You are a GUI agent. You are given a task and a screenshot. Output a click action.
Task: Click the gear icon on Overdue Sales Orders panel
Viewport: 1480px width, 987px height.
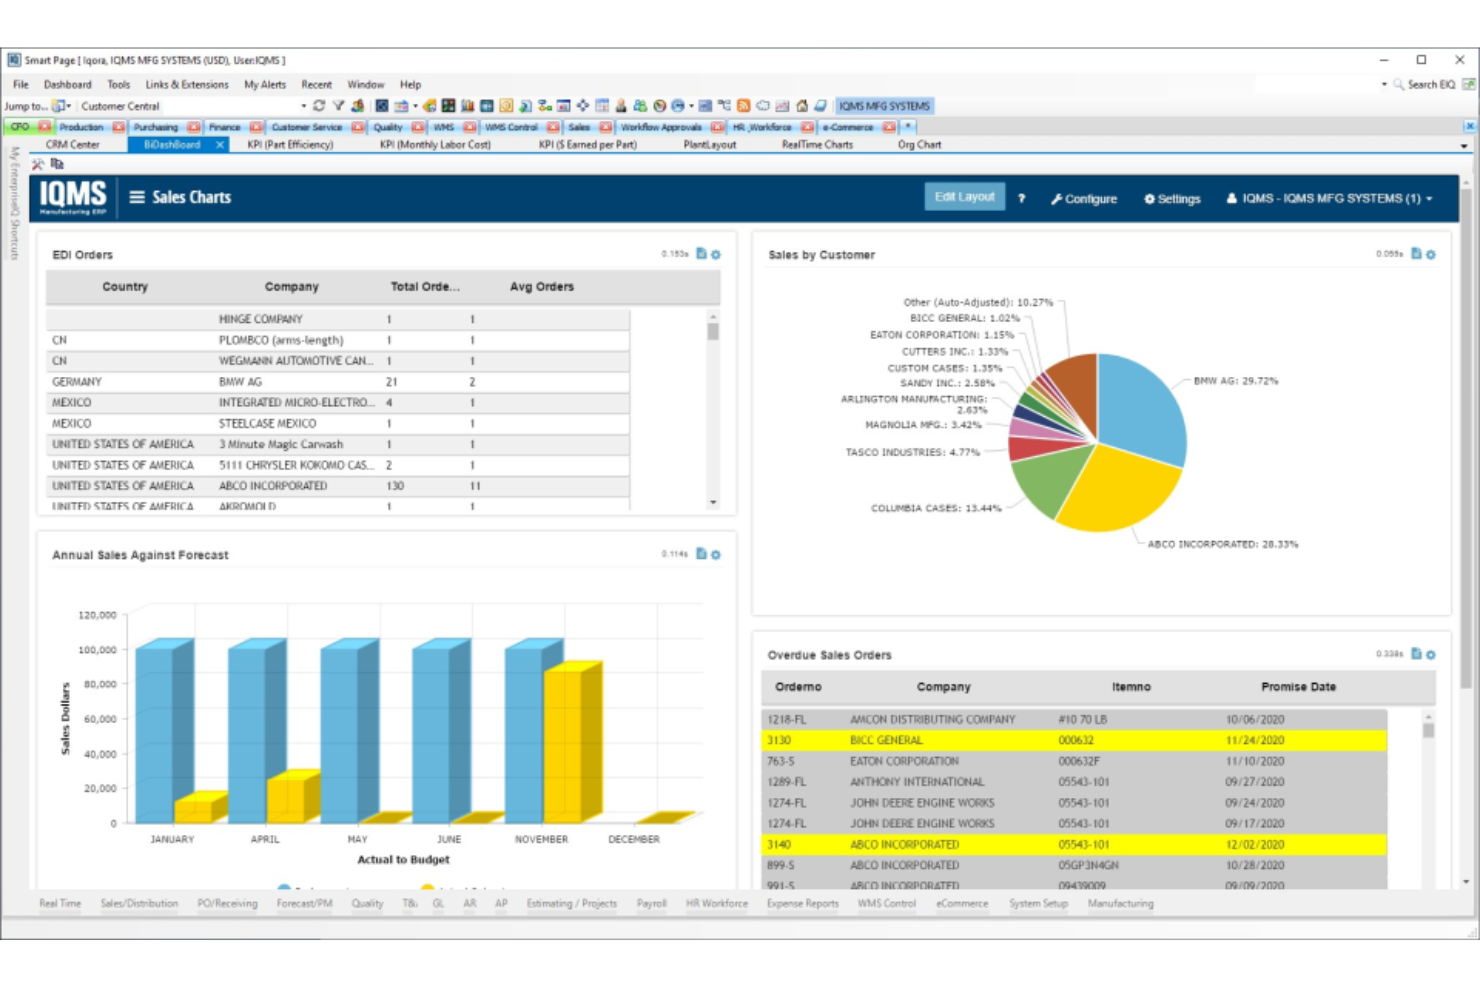point(1430,655)
